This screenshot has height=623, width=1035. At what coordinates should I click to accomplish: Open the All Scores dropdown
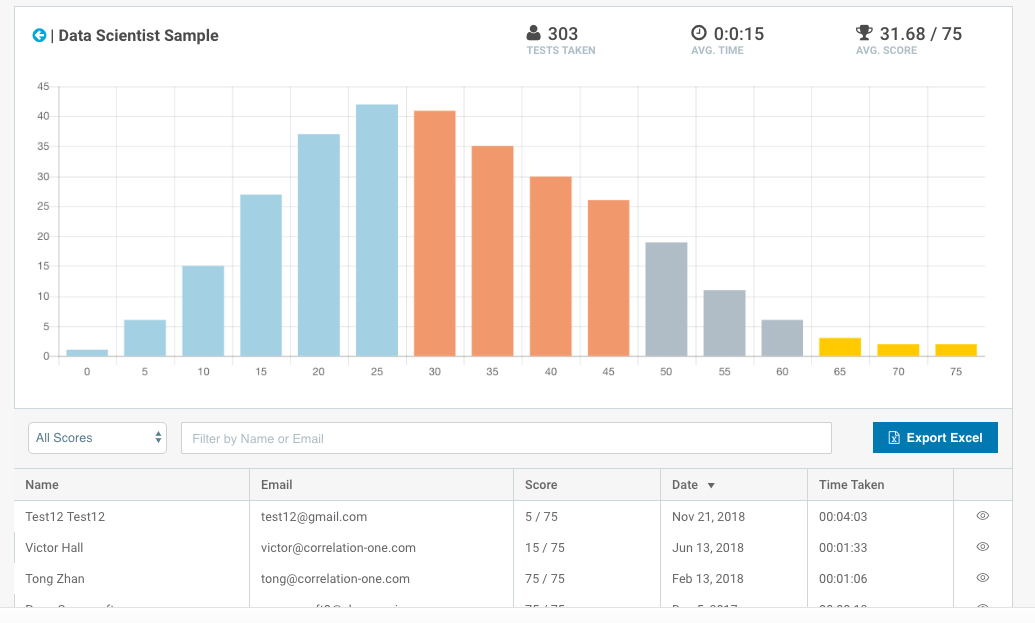tap(98, 438)
